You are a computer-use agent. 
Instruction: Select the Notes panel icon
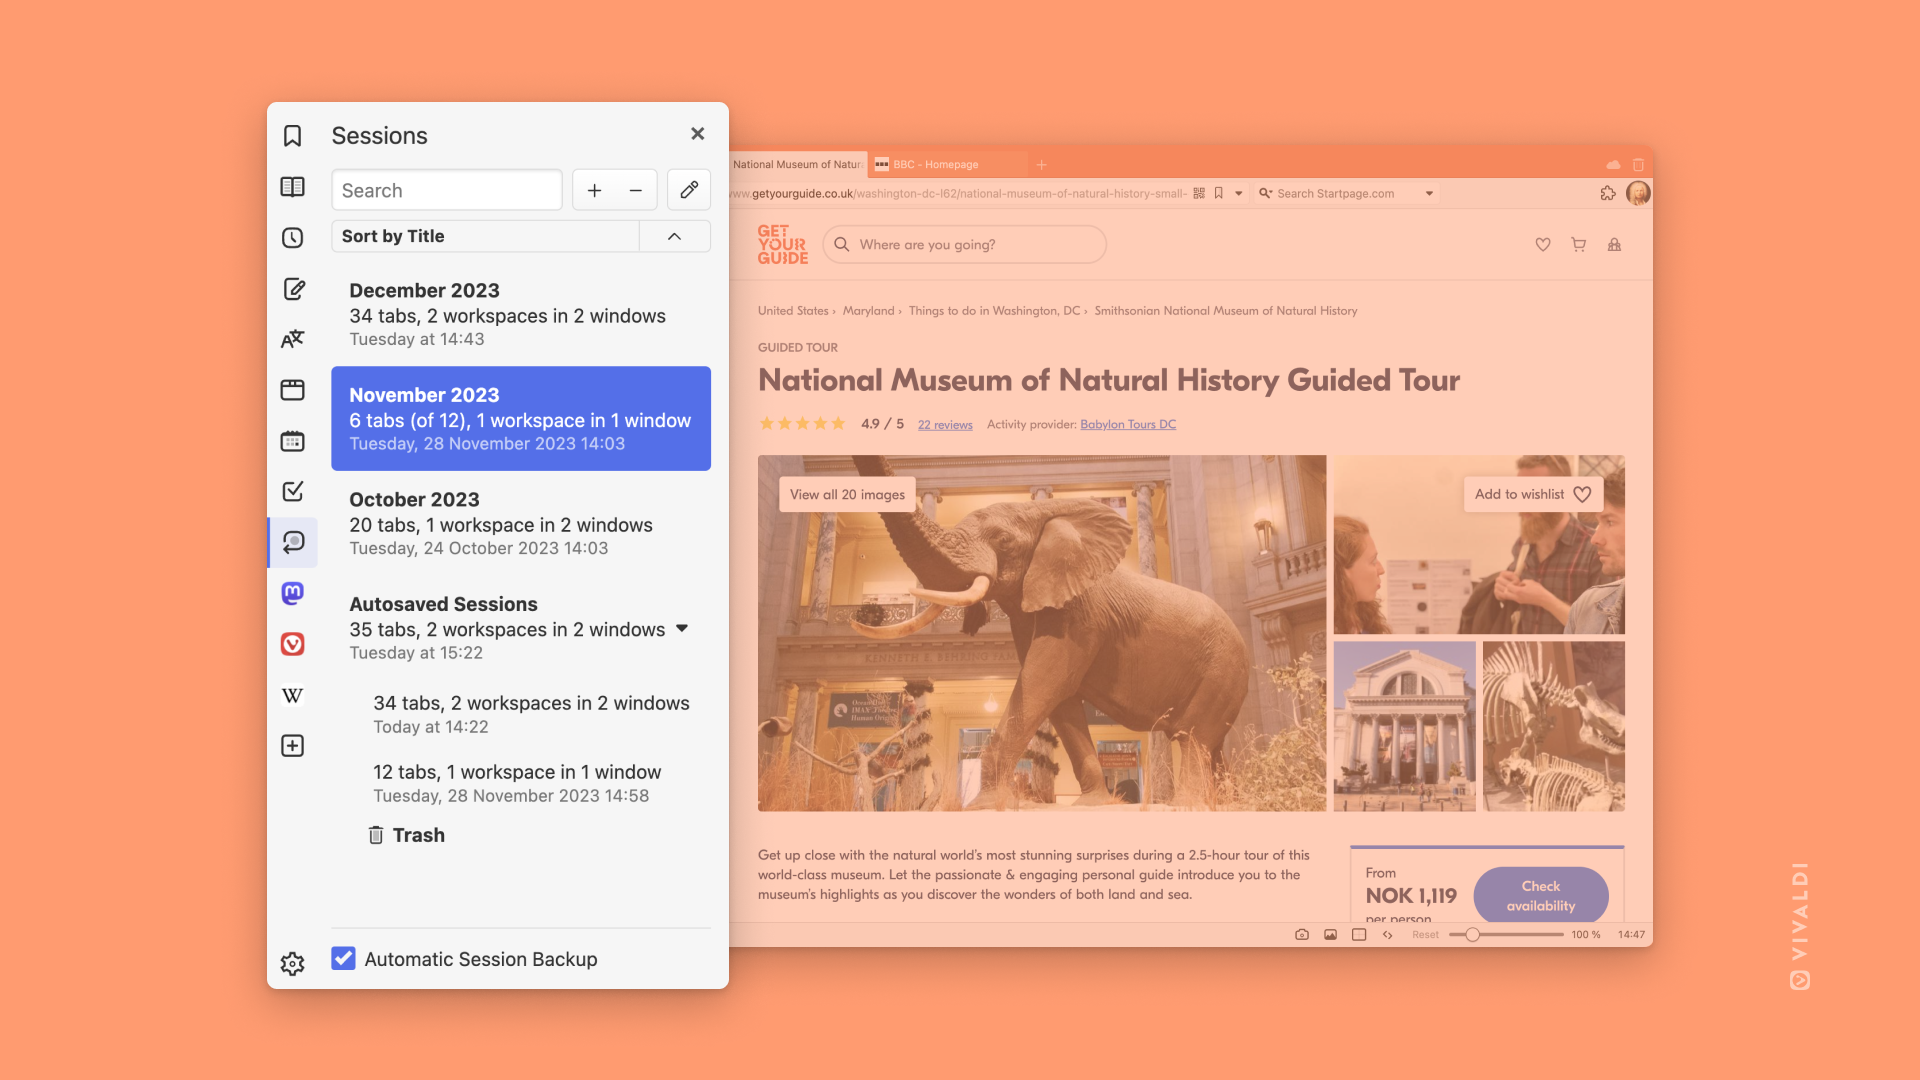coord(293,287)
